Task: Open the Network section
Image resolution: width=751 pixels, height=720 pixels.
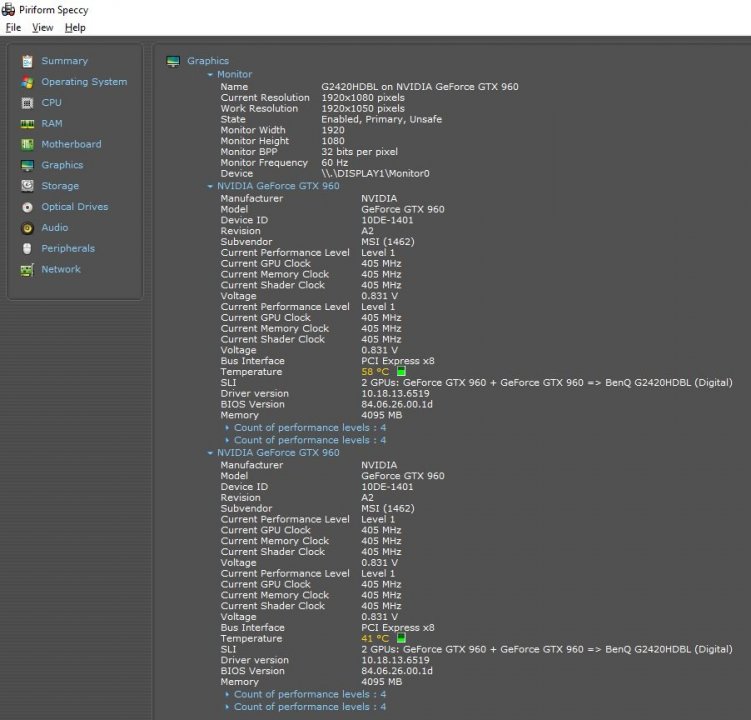Action: (61, 269)
